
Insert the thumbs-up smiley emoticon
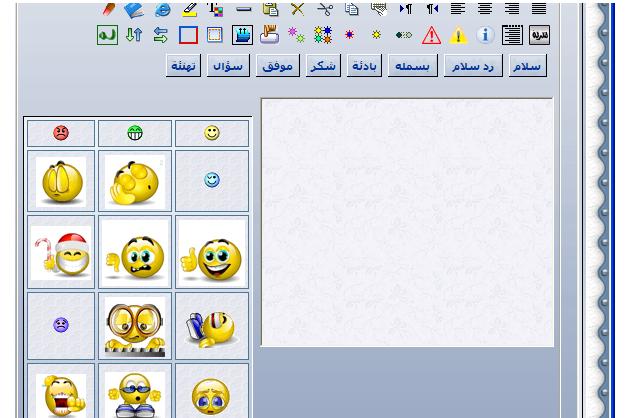pyautogui.click(x=212, y=252)
